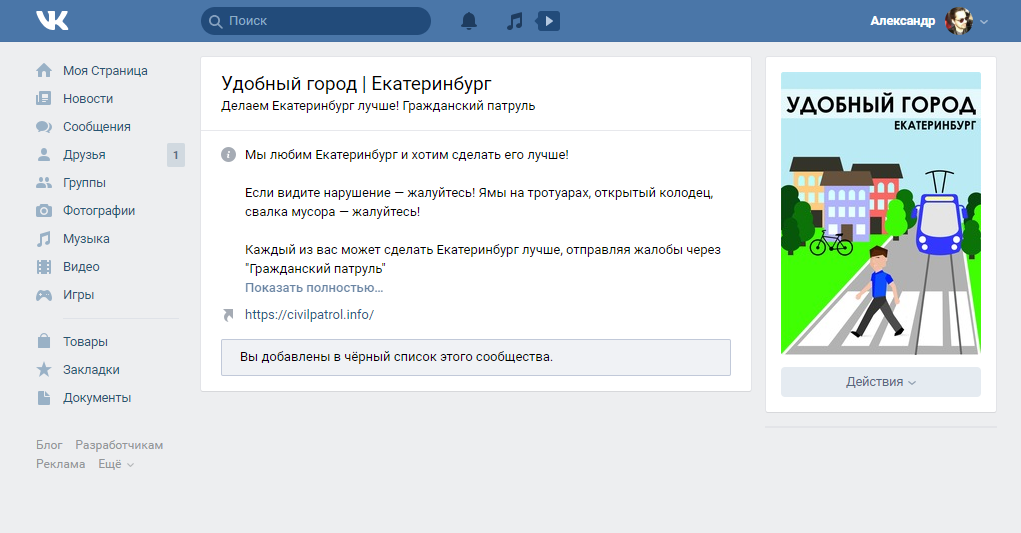This screenshot has height=533, width=1021.
Task: Click the Photos camera icon in sidebar
Action: [x=44, y=211]
